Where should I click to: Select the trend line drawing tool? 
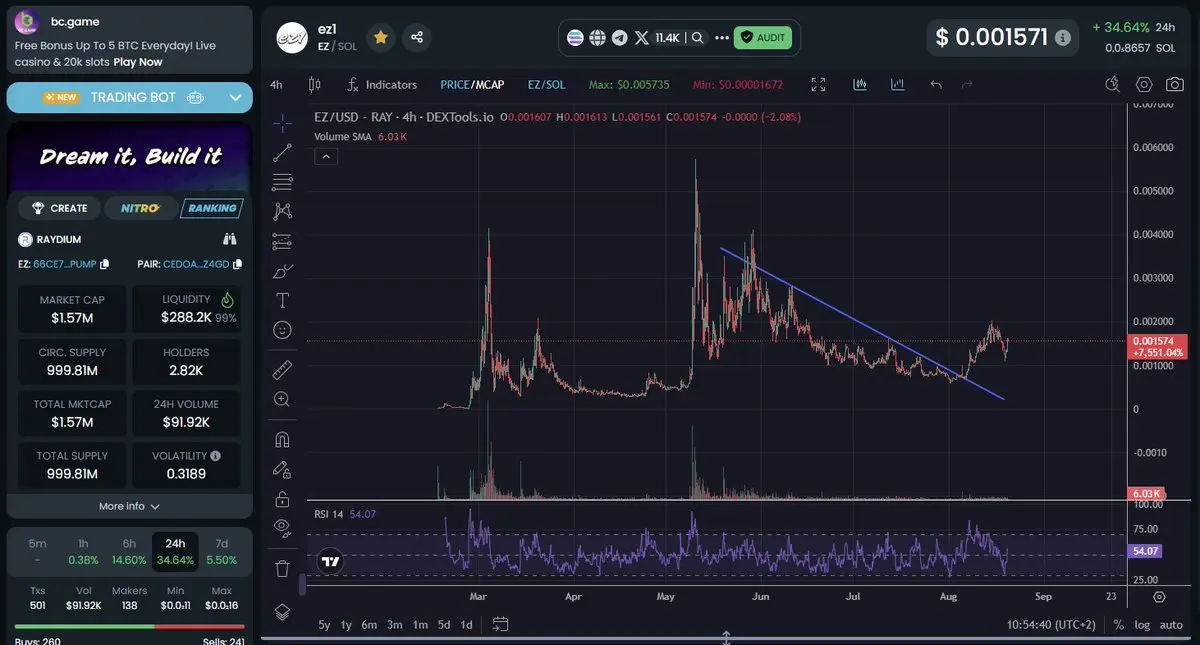(282, 152)
